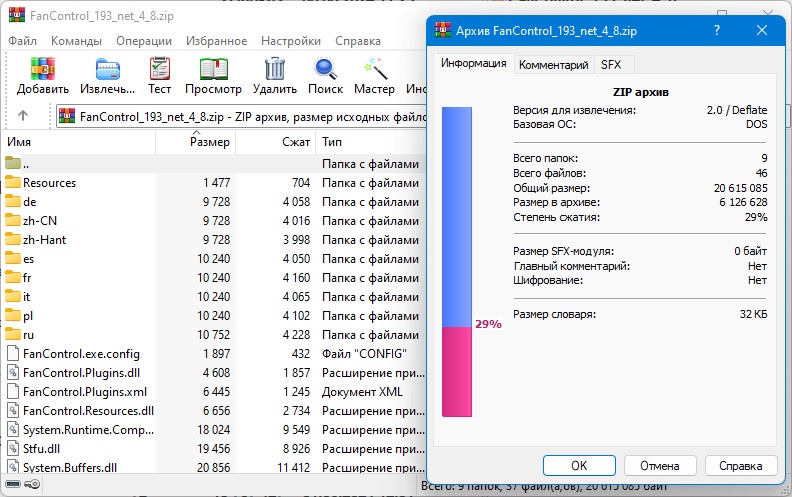Select FanControl.Plugins.xml file icon
Viewport: 792px width, 497px height.
(13, 391)
